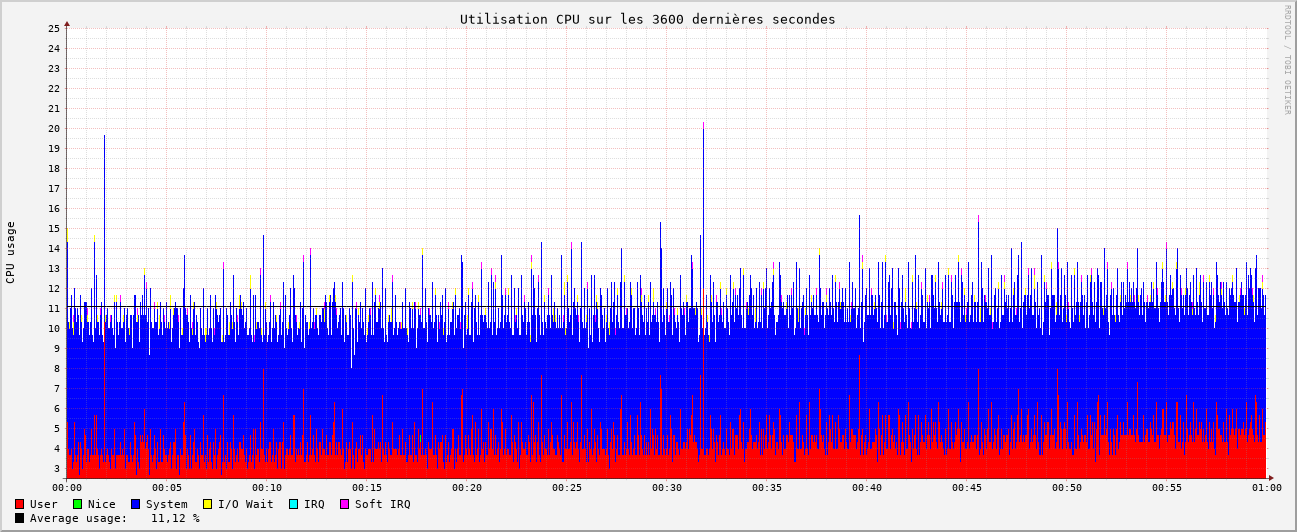
Task: Click the yellow I/O Wait legend swatch
Action: [x=207, y=504]
